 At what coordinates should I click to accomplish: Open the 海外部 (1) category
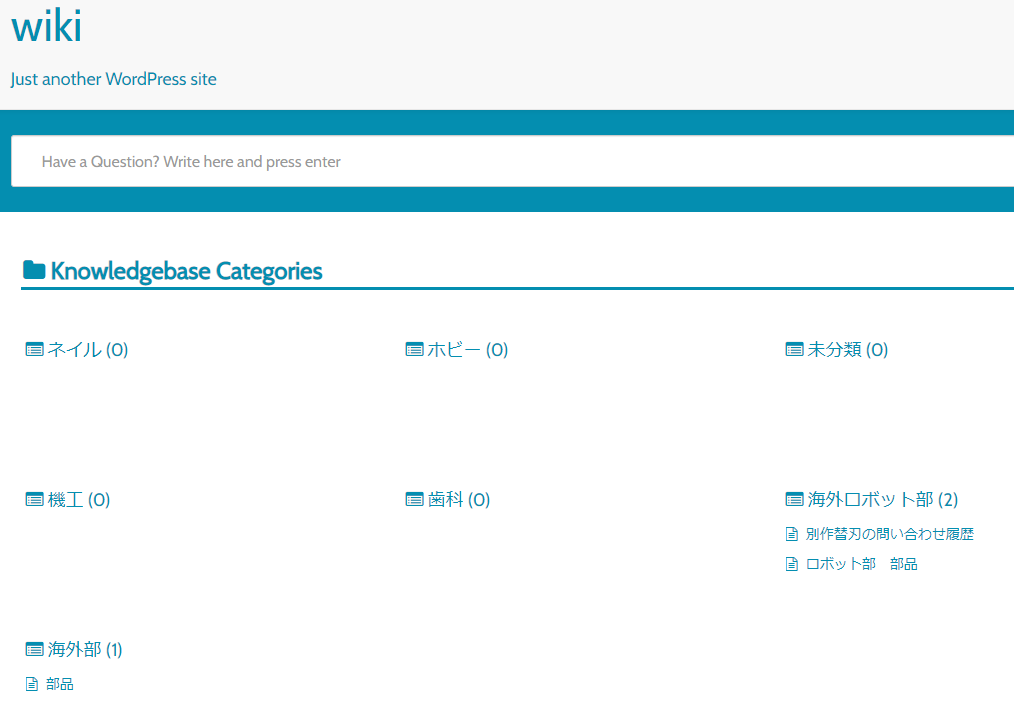[85, 650]
